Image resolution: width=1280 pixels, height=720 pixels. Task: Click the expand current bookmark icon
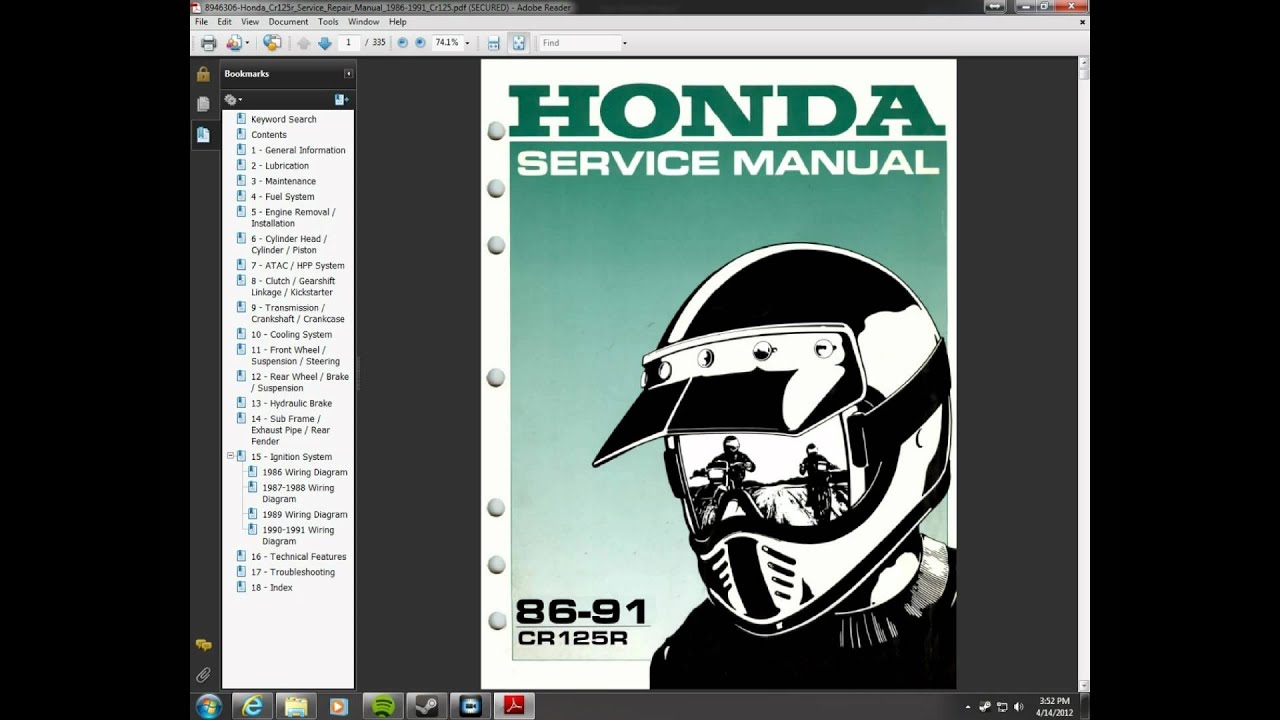pyautogui.click(x=340, y=99)
